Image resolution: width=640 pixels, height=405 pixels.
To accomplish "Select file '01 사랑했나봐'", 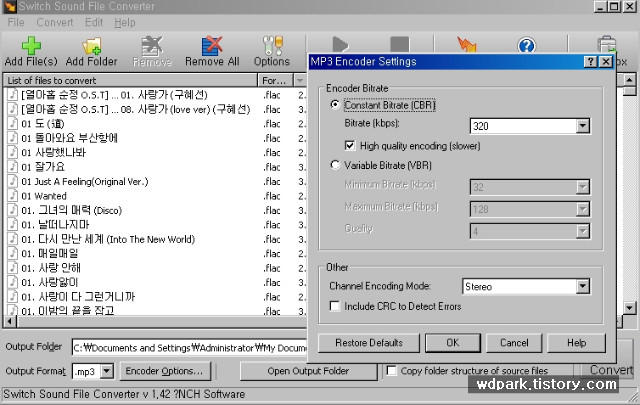I will point(53,152).
